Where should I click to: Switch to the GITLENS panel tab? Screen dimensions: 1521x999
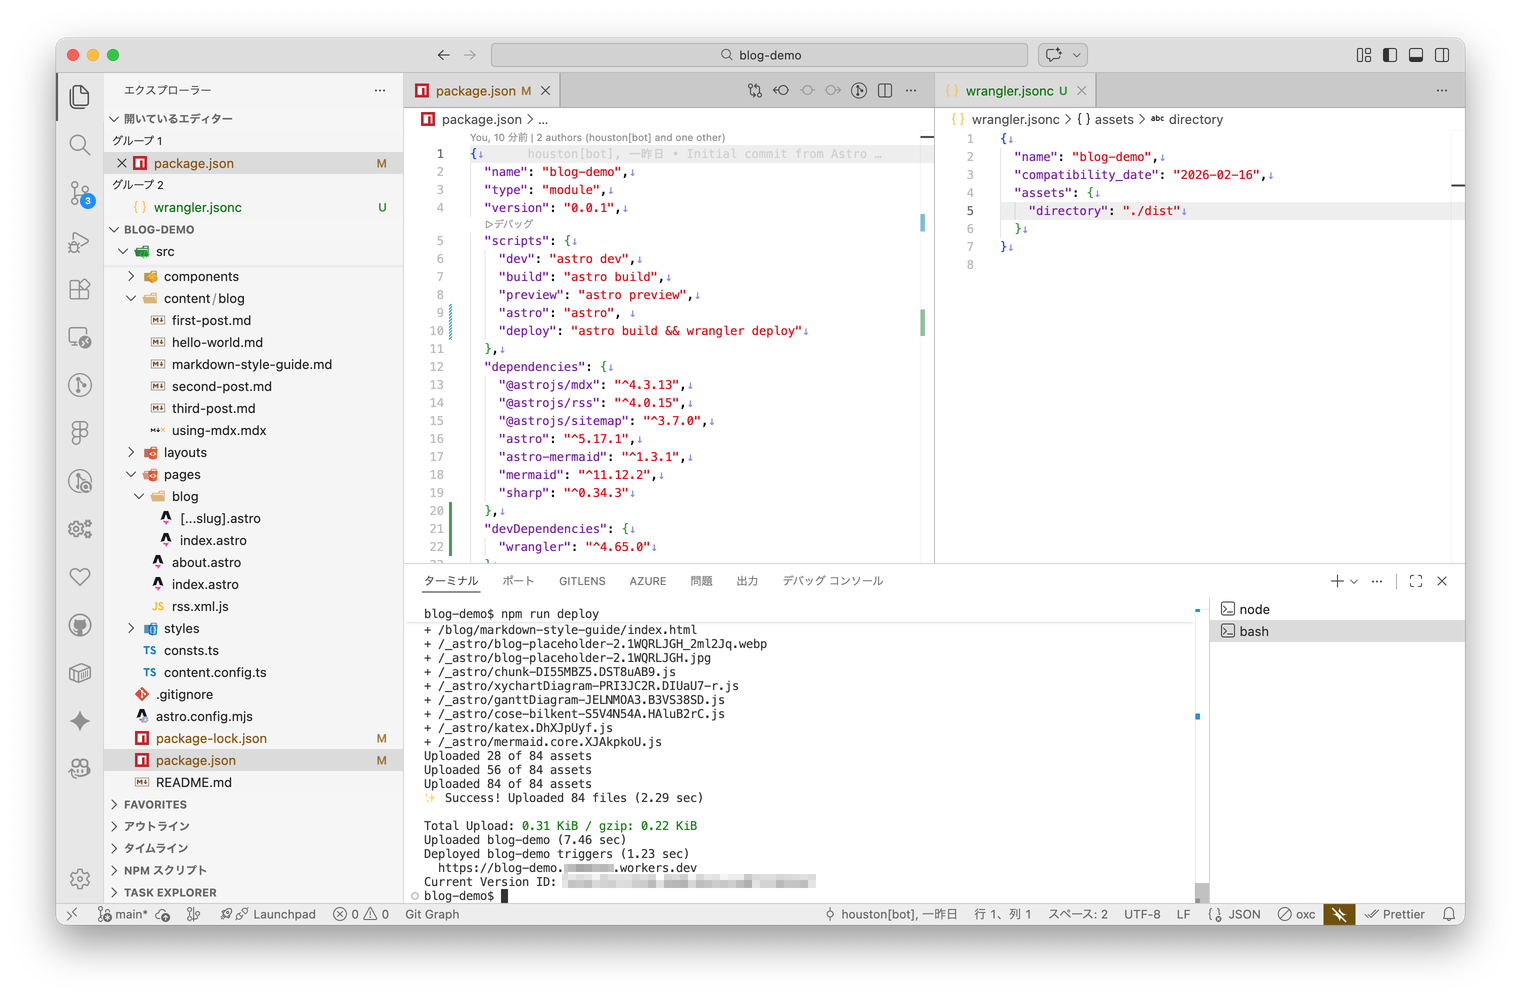(582, 581)
